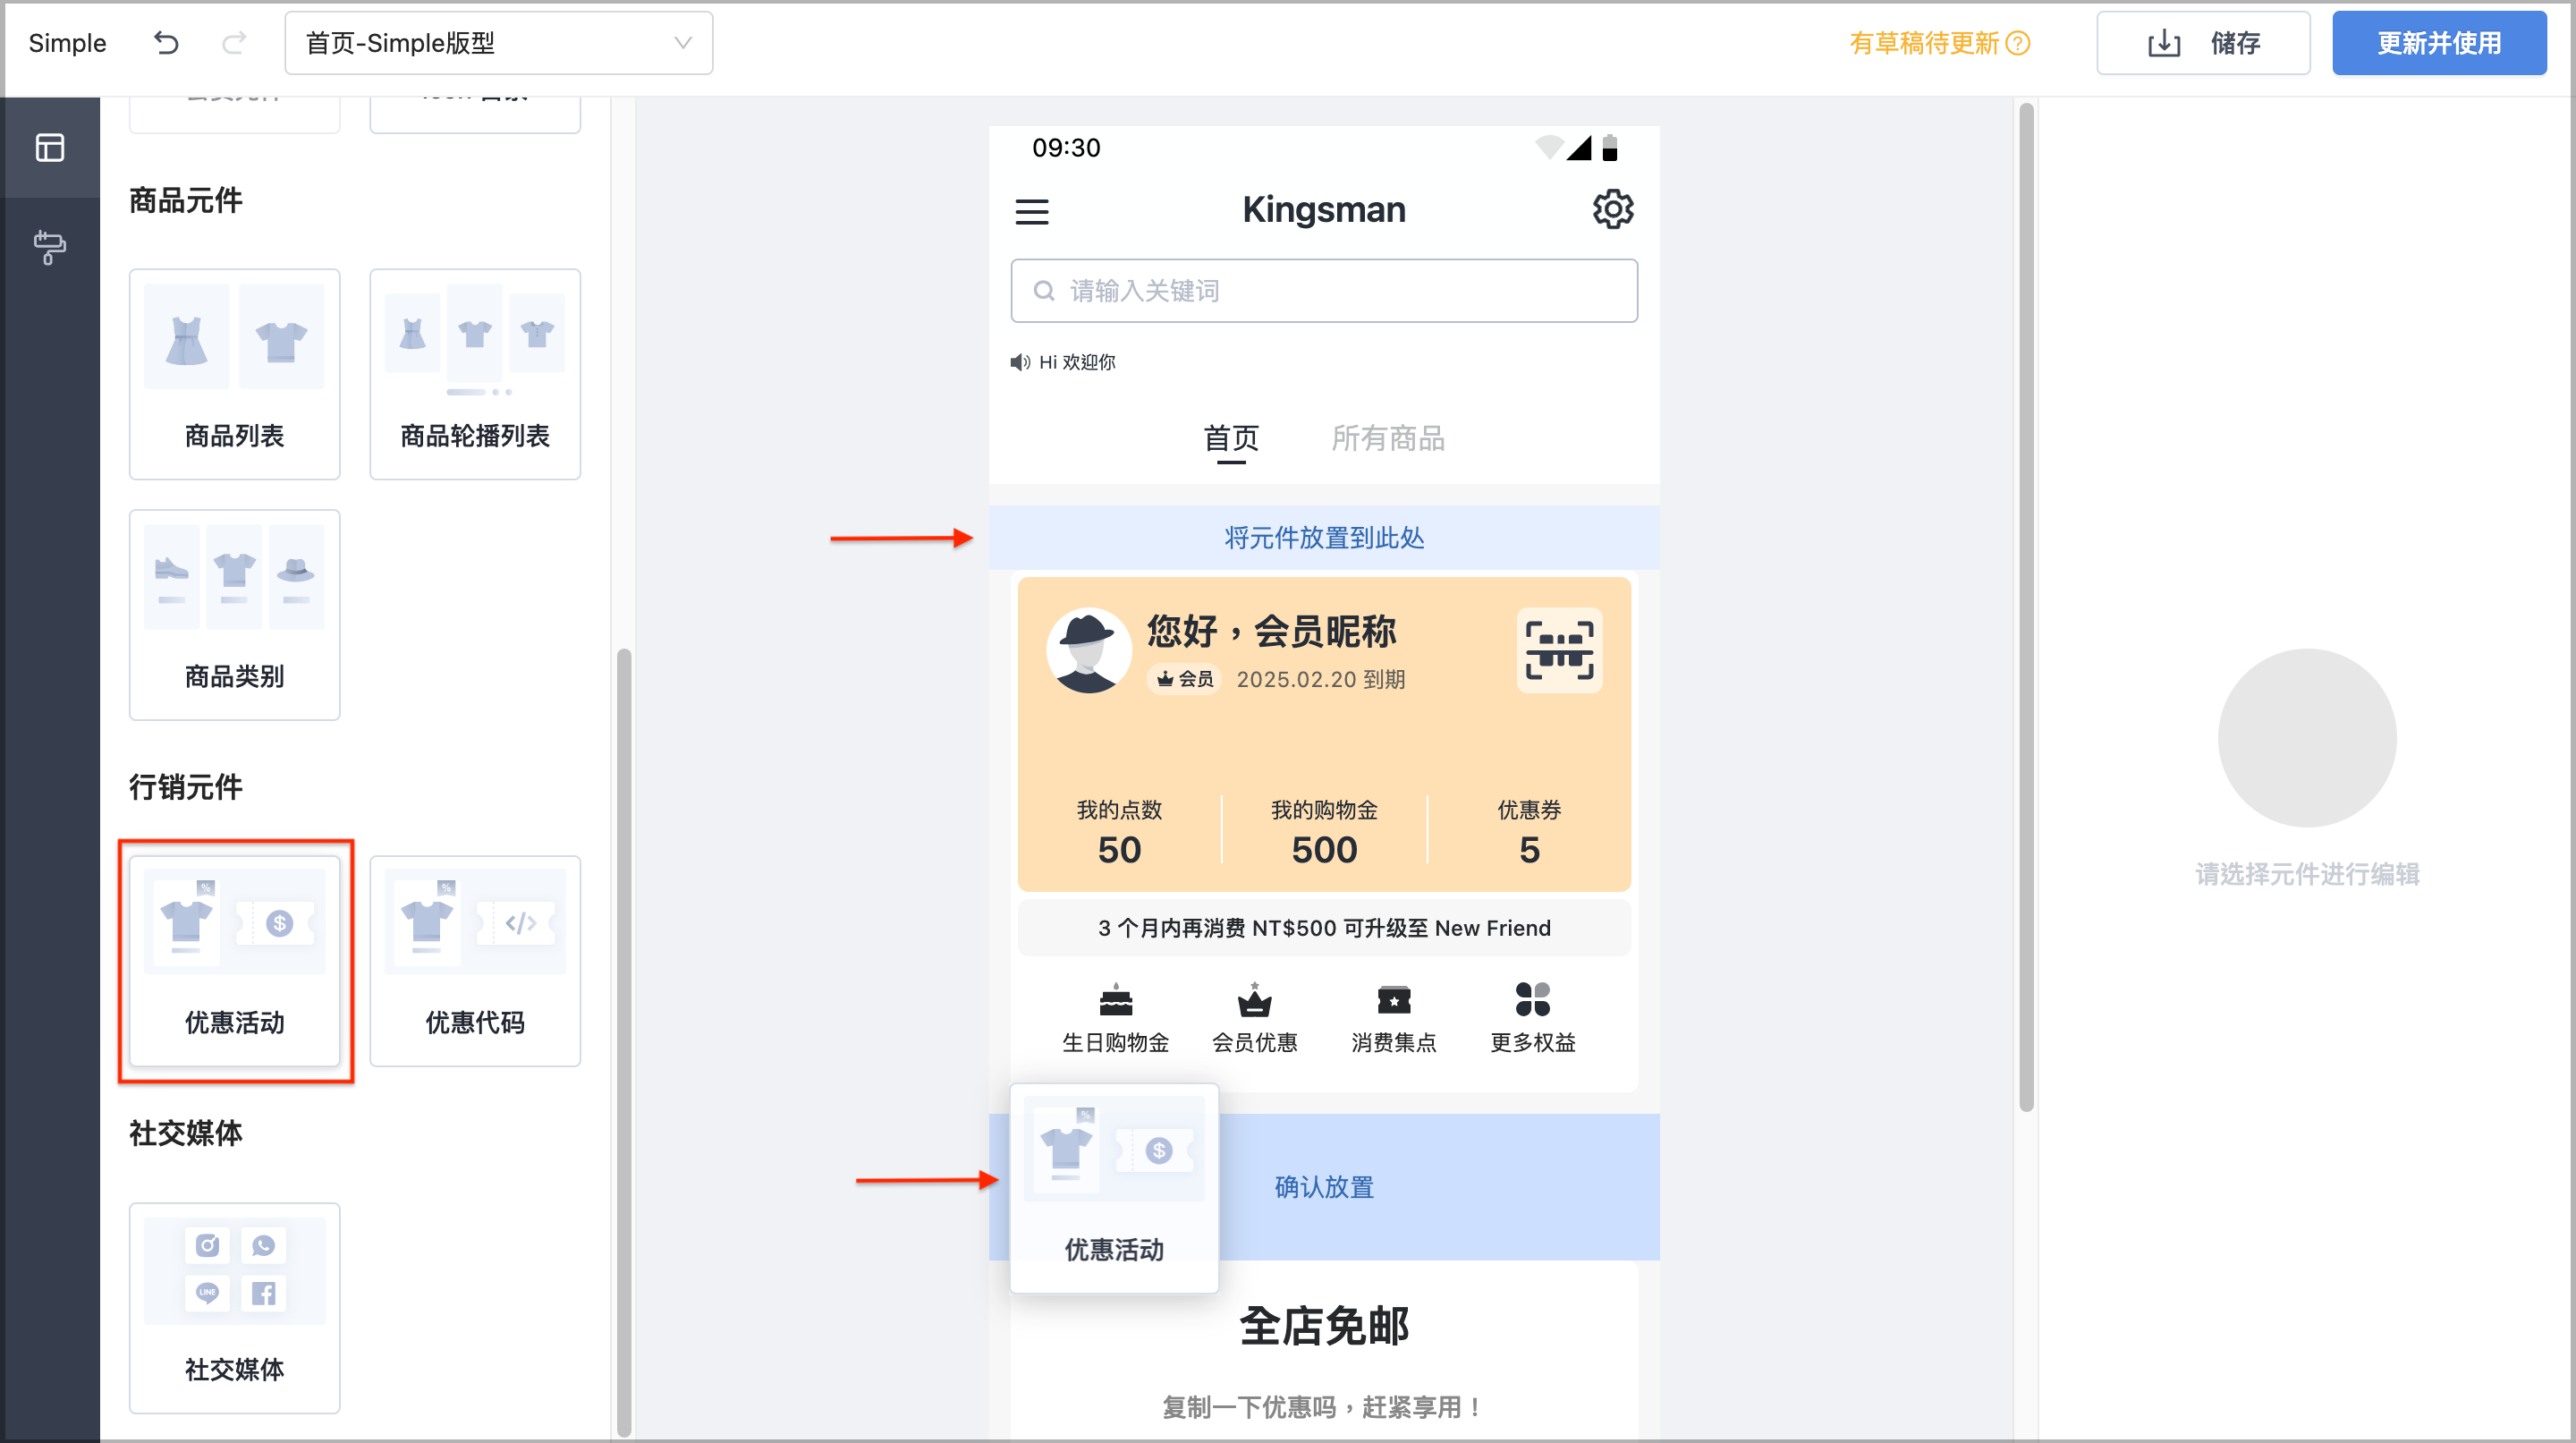This screenshot has width=2576, height=1443.
Task: Click the Hi 欢迎你 announcement text
Action: (x=1077, y=362)
